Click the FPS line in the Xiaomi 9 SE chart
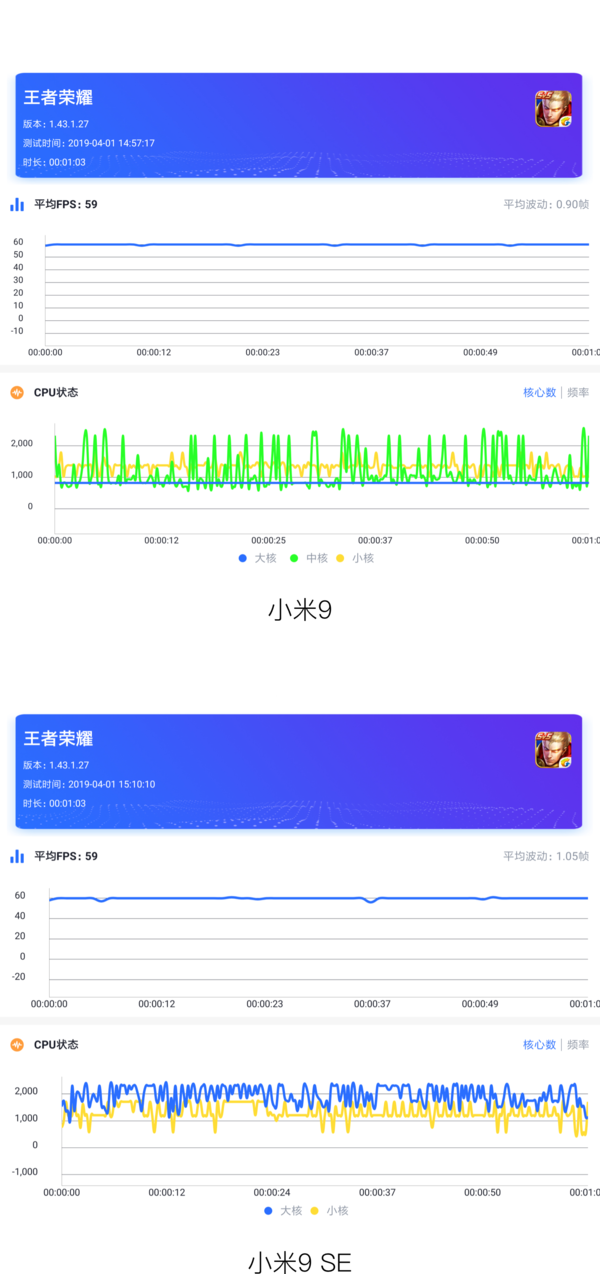600x1274 pixels. 318,898
